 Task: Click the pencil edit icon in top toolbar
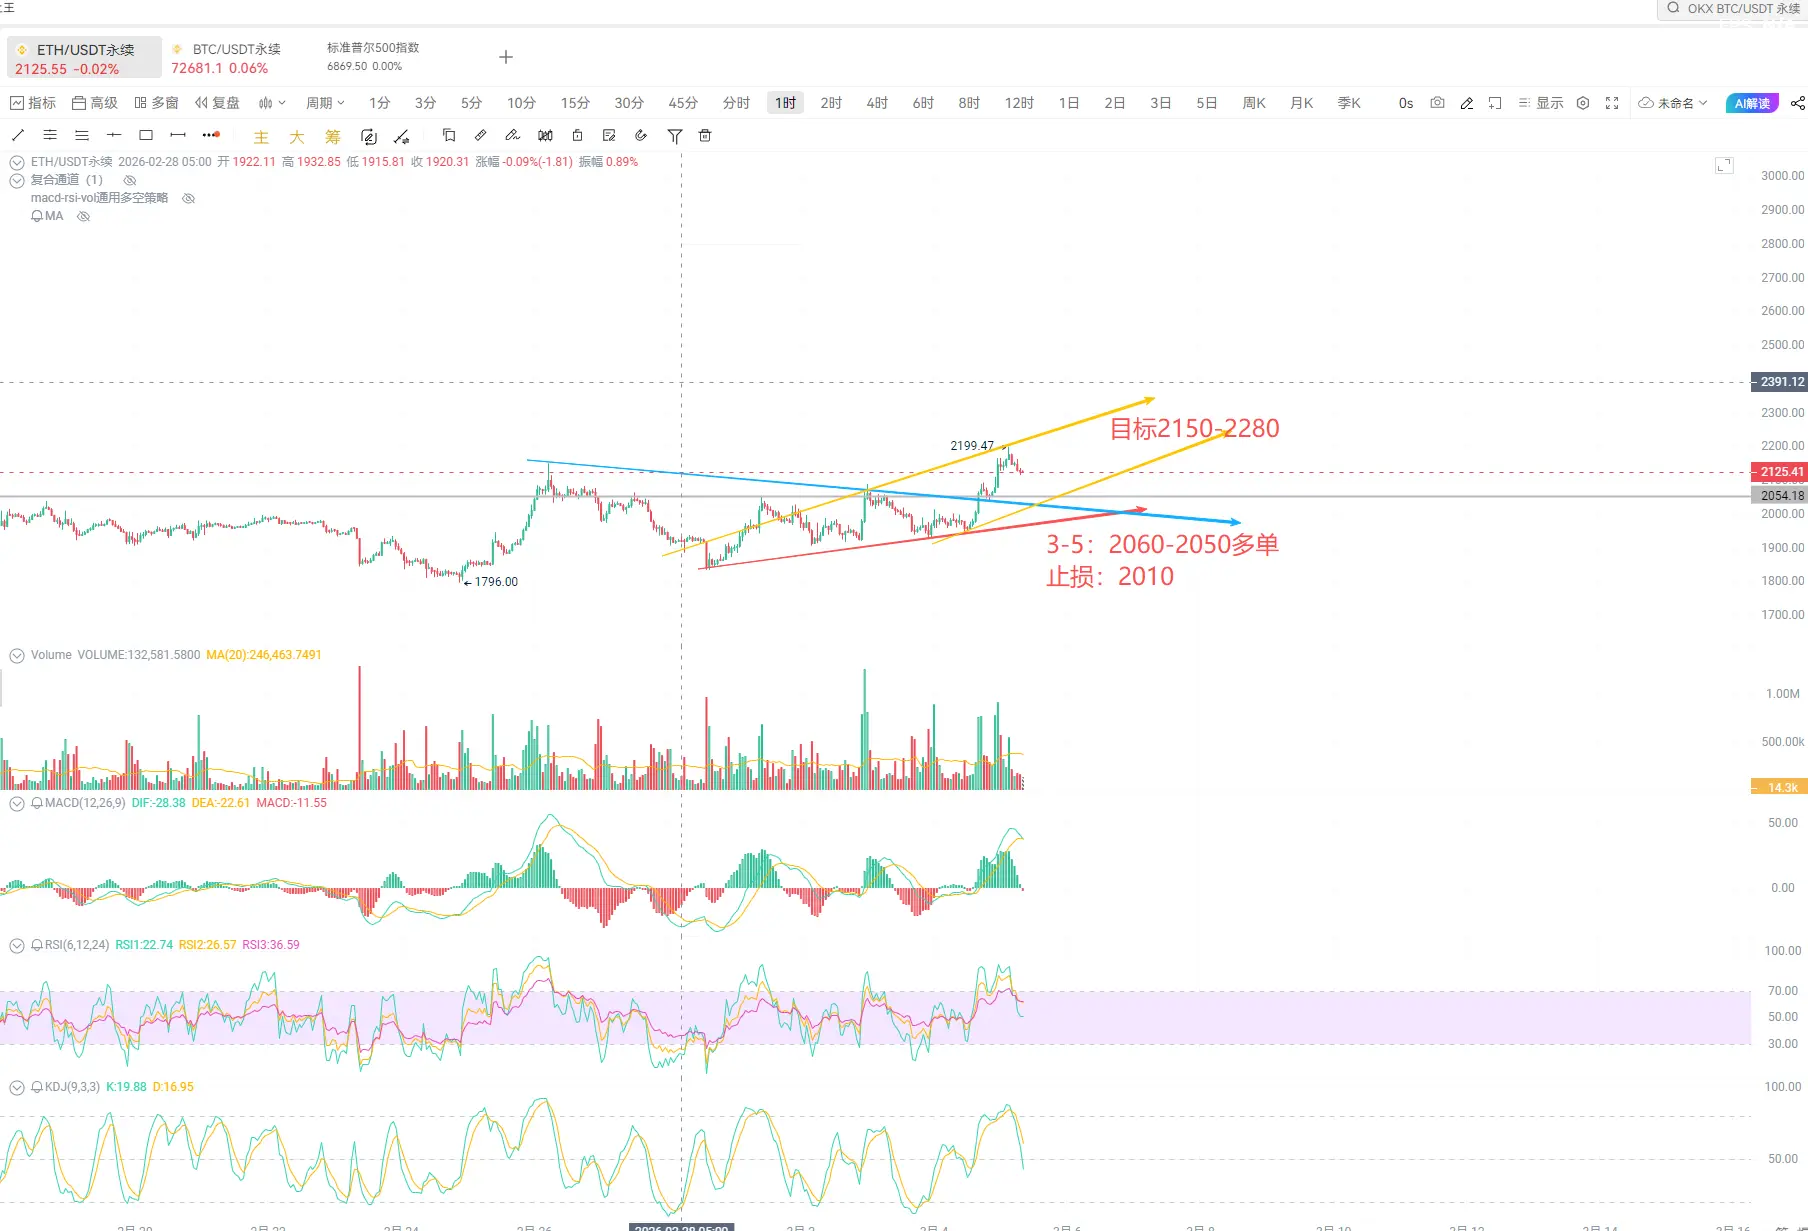tap(1467, 103)
